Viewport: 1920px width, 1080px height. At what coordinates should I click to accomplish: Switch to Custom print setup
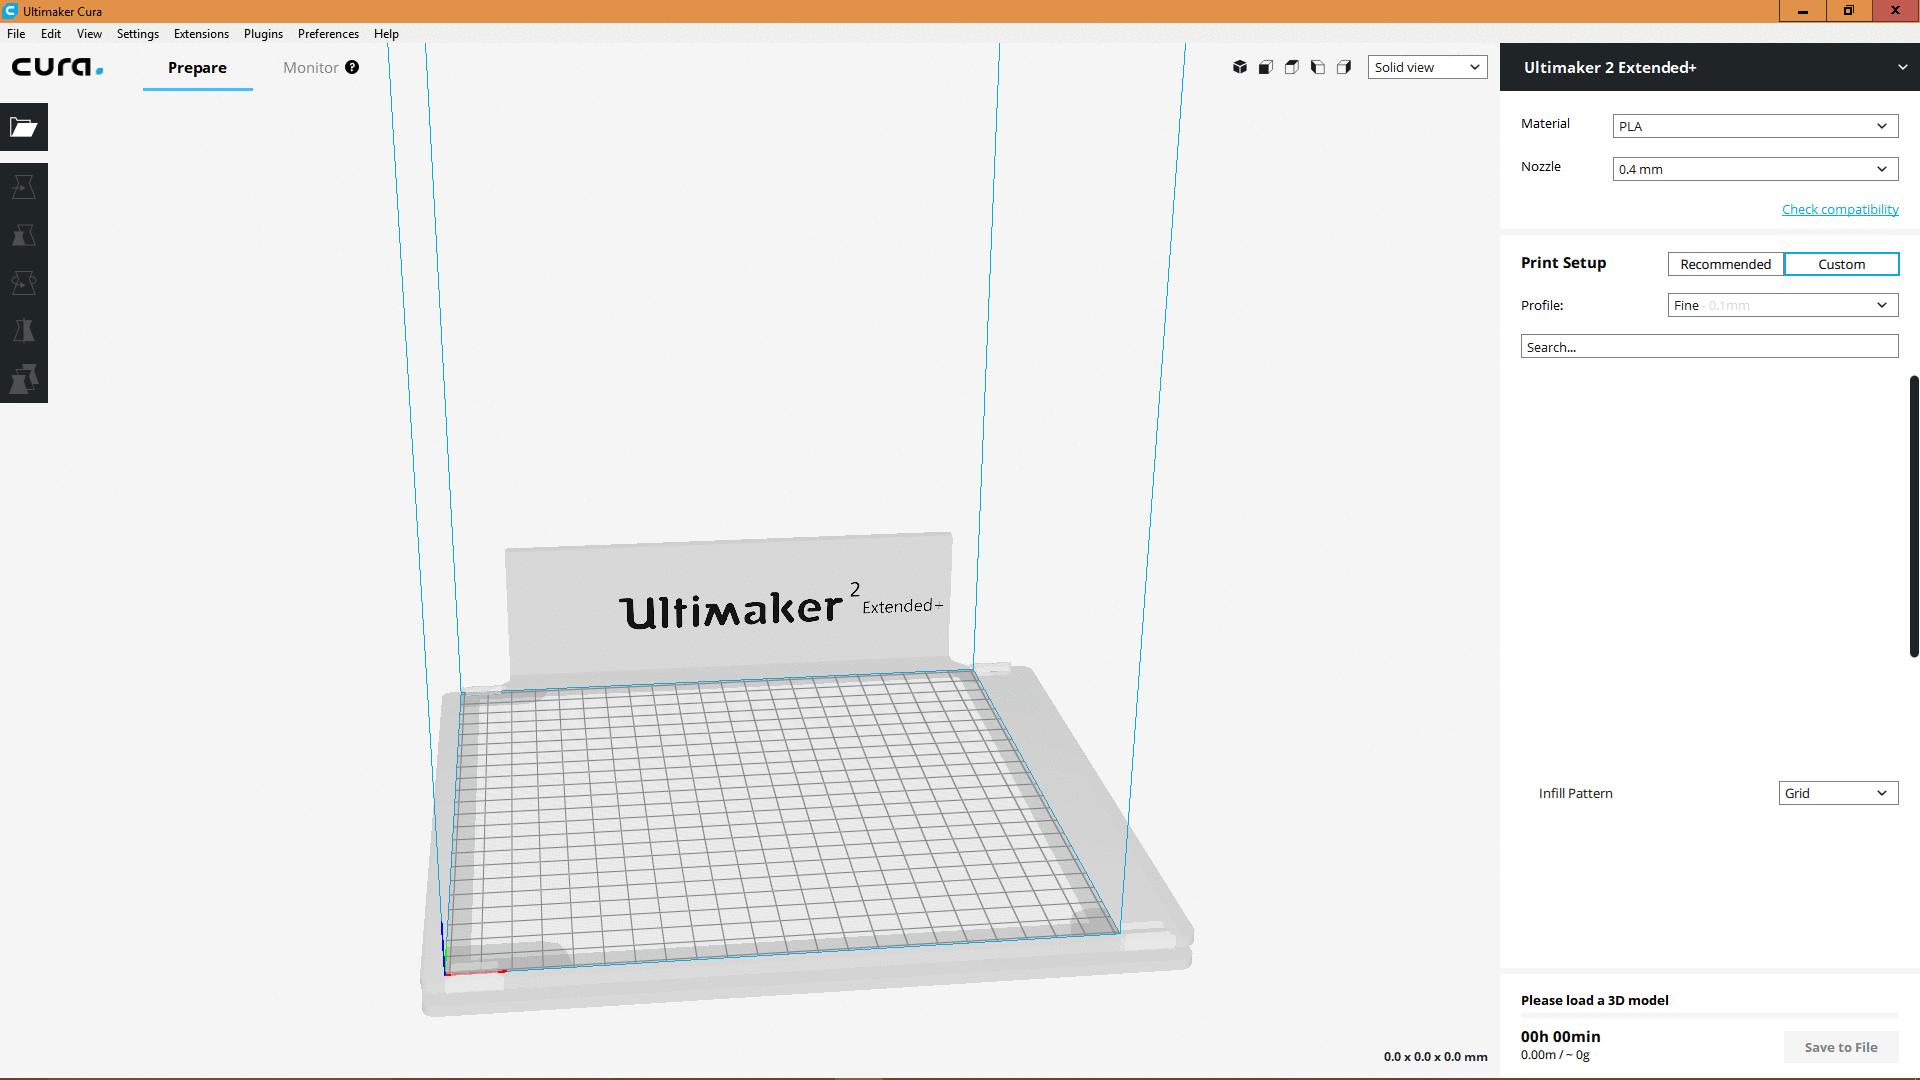click(1841, 264)
